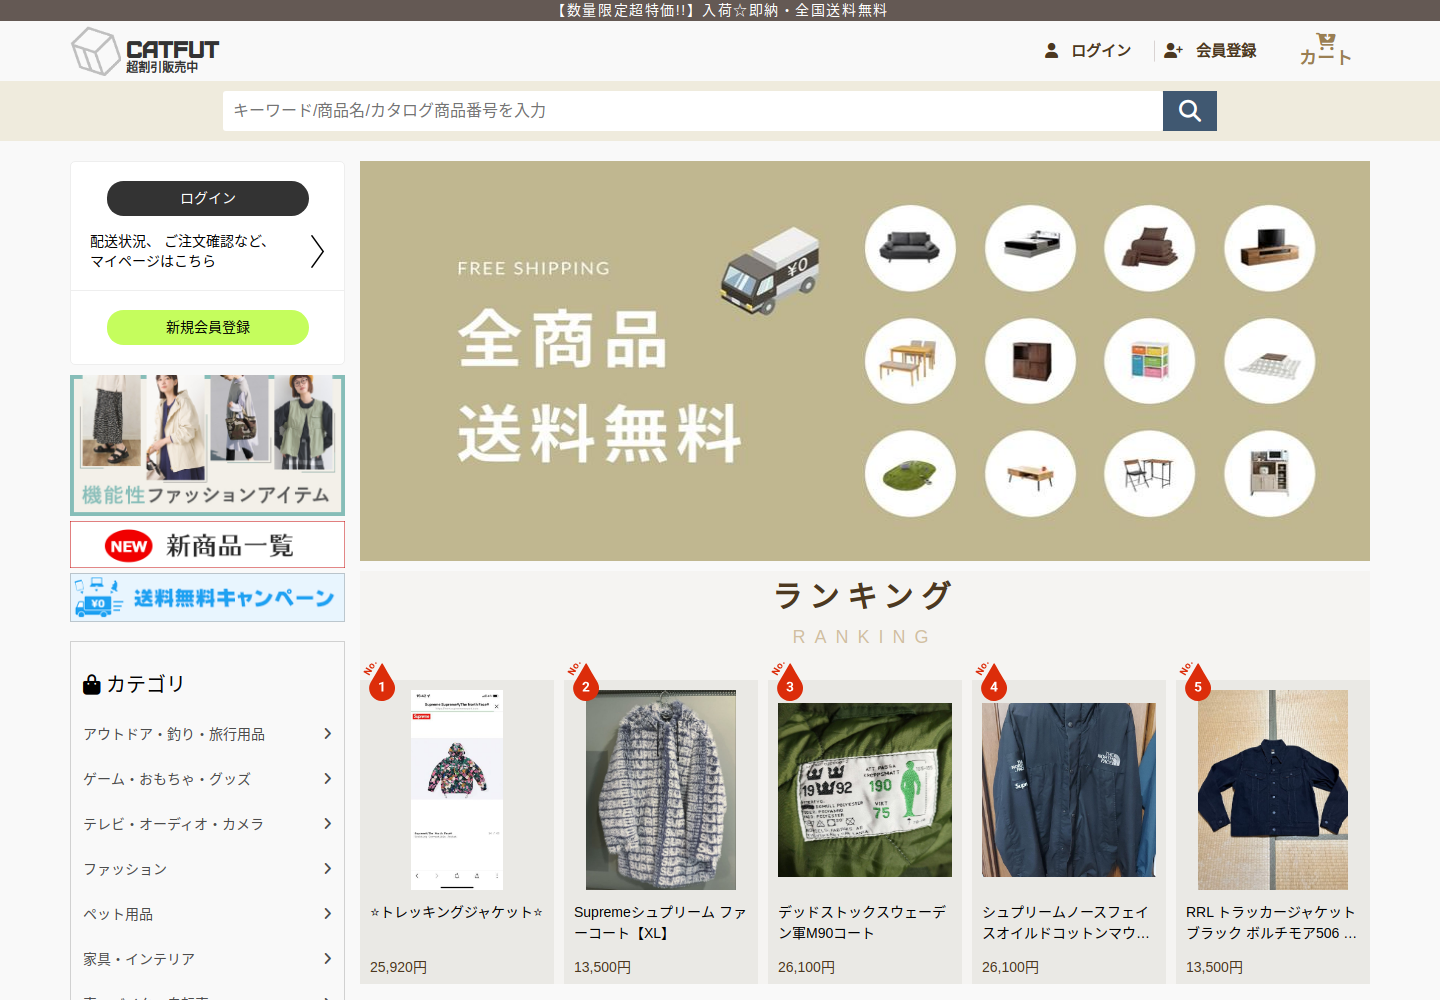Click the magnifier search button
The width and height of the screenshot is (1440, 1000).
[1190, 111]
